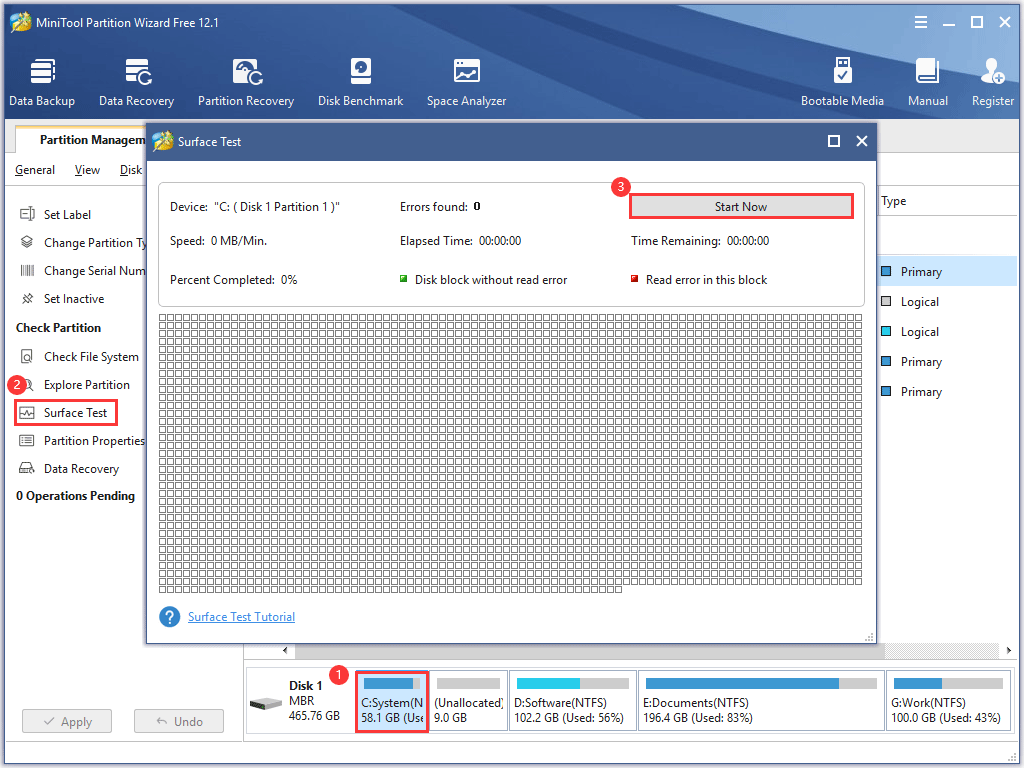Select the D:Software(NTFS) partition

tap(573, 701)
